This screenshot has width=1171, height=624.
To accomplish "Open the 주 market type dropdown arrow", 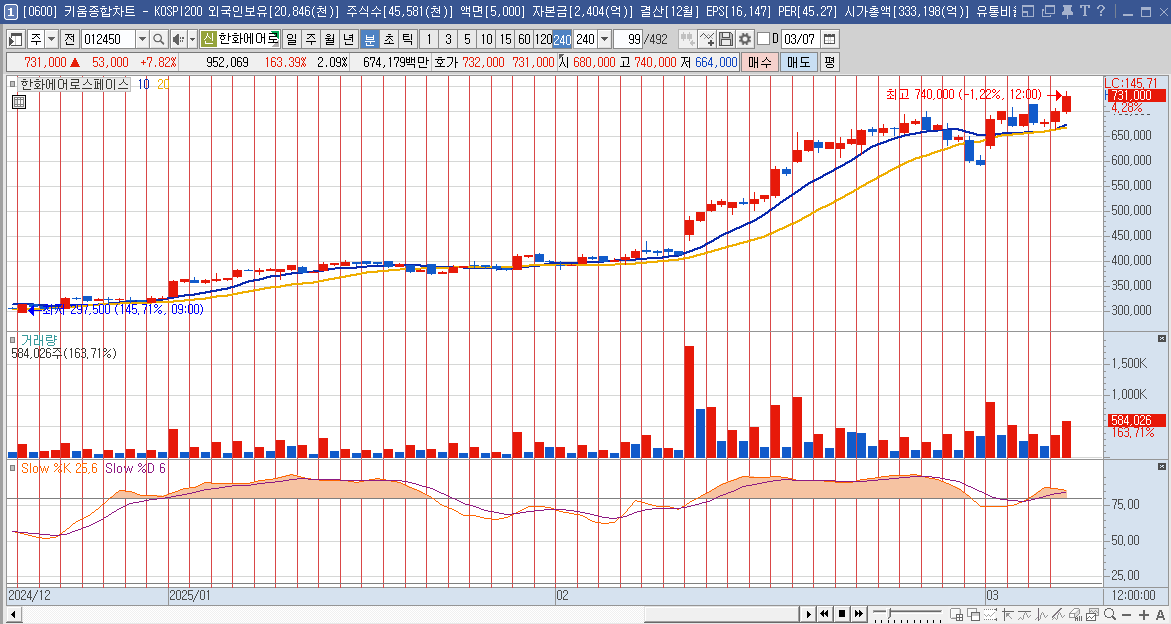I will (x=51, y=39).
